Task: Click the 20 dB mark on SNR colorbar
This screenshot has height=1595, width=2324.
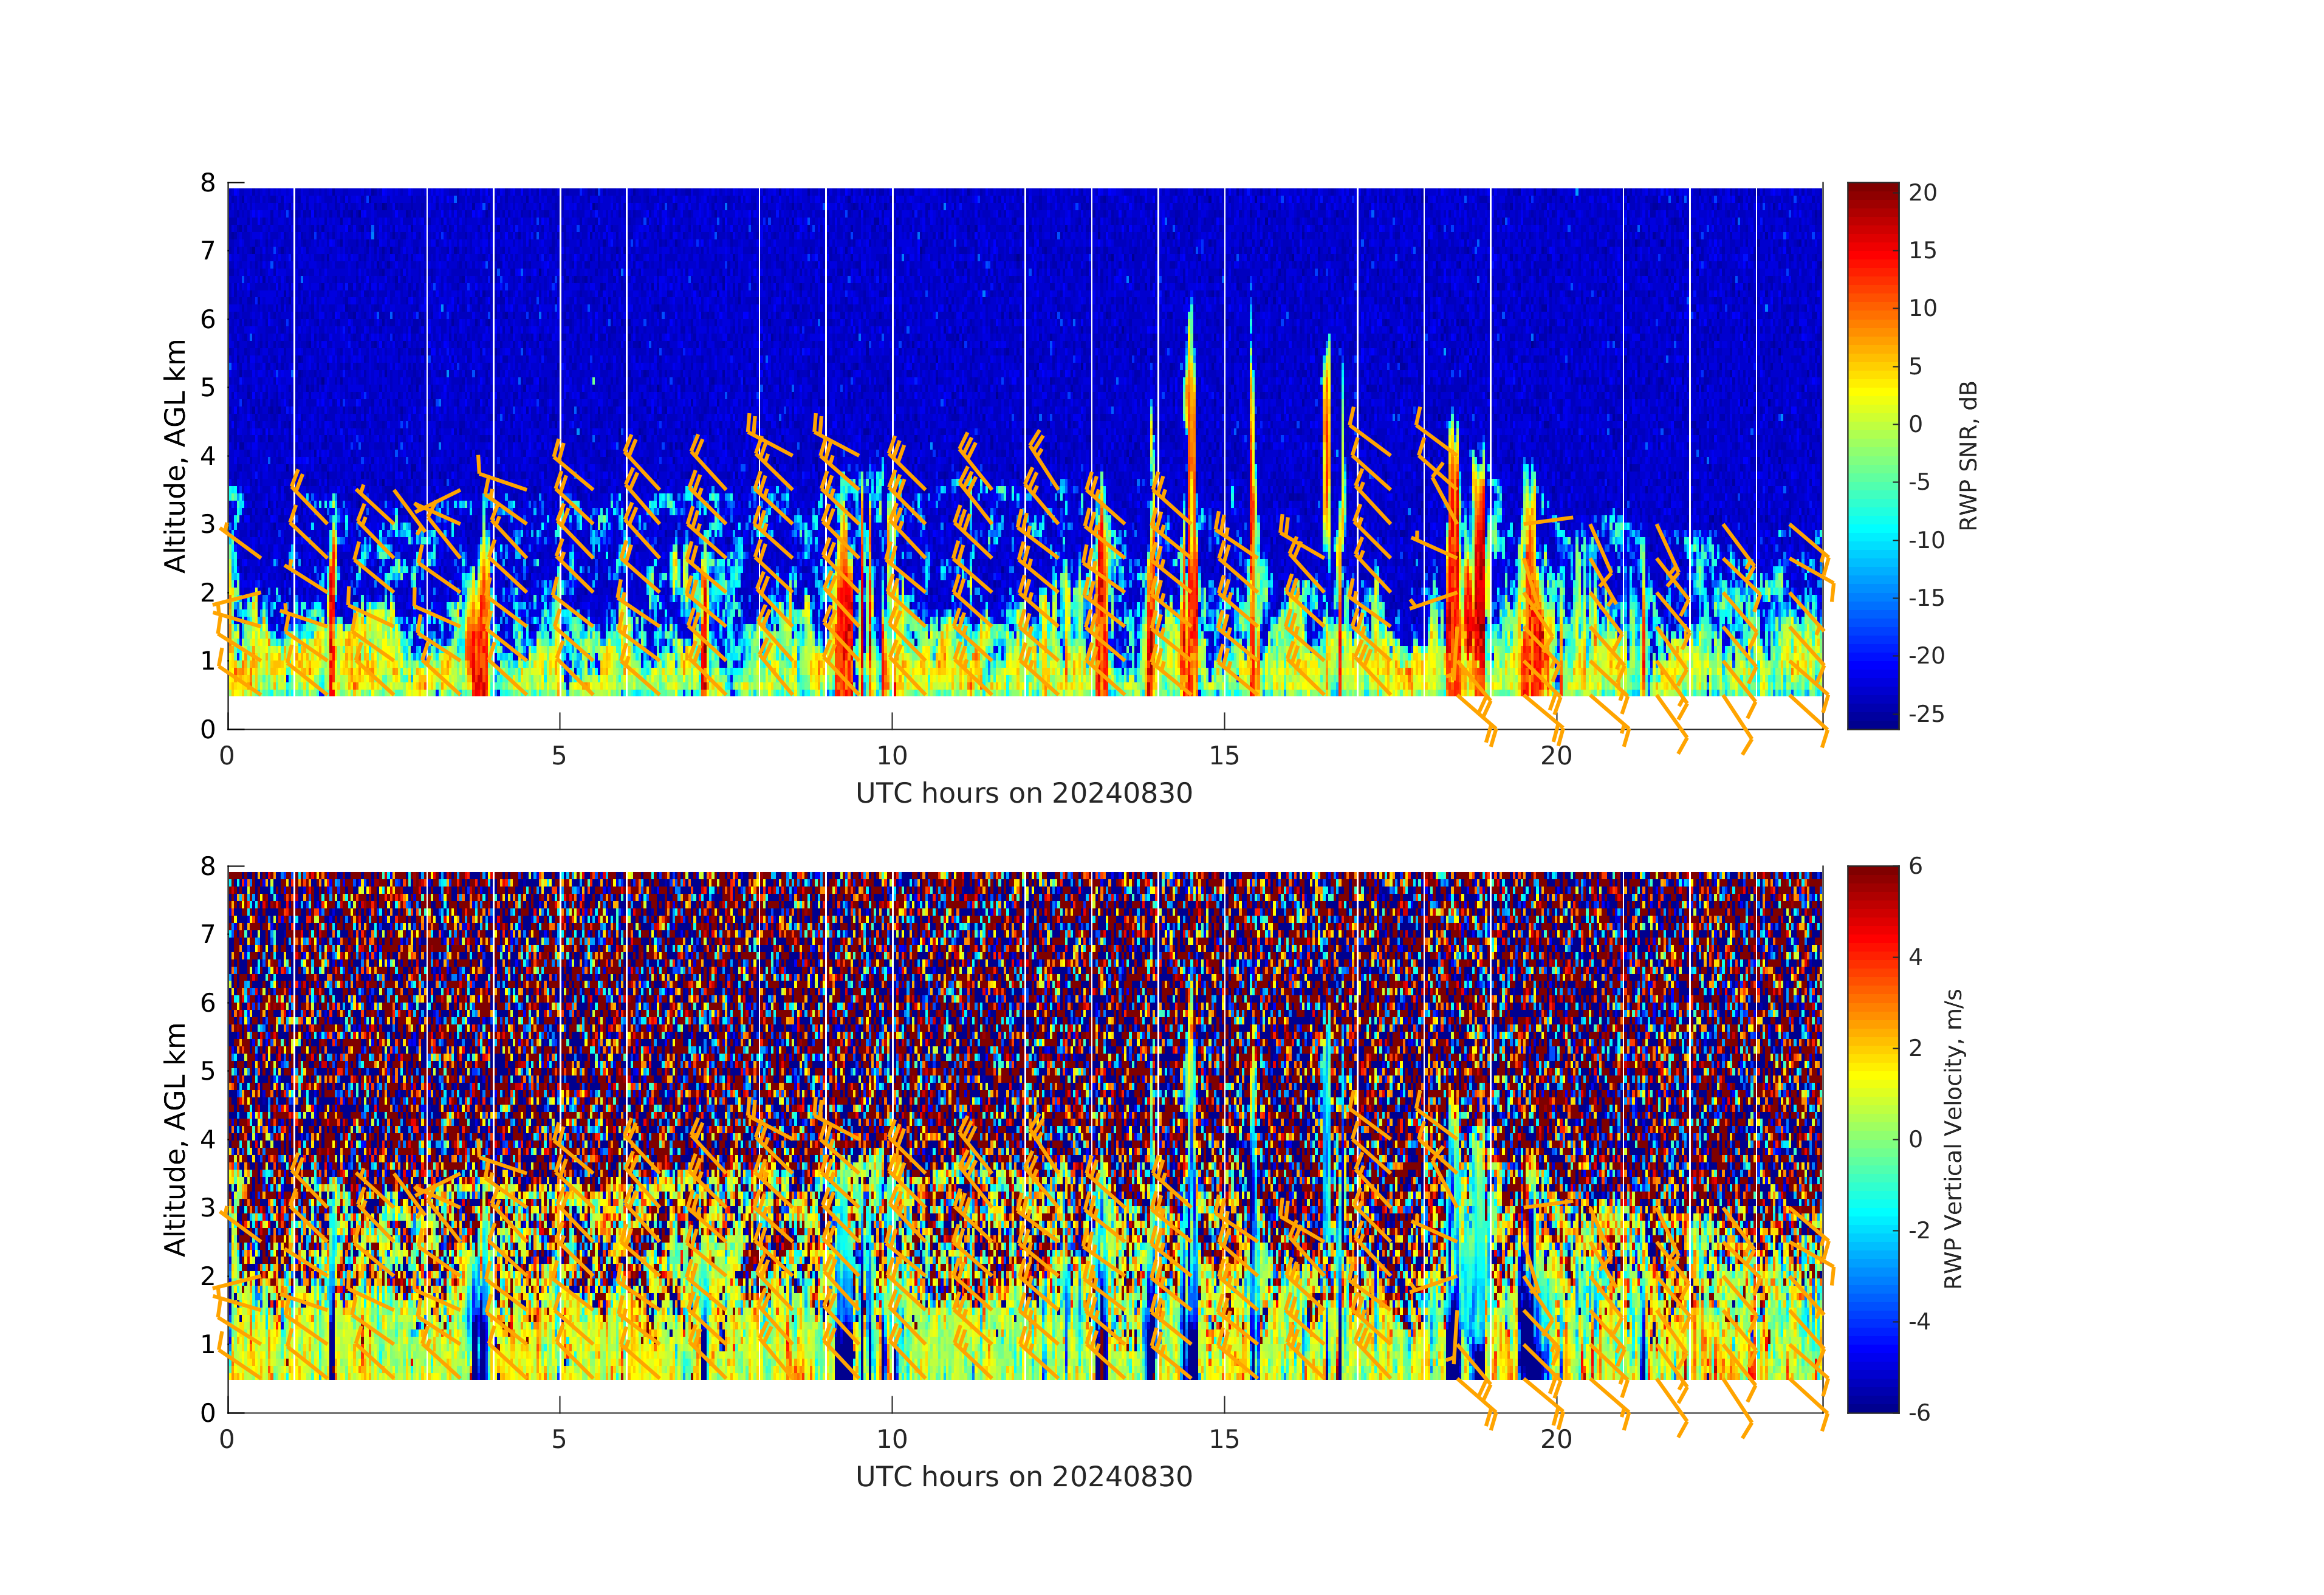Action: pos(1922,193)
